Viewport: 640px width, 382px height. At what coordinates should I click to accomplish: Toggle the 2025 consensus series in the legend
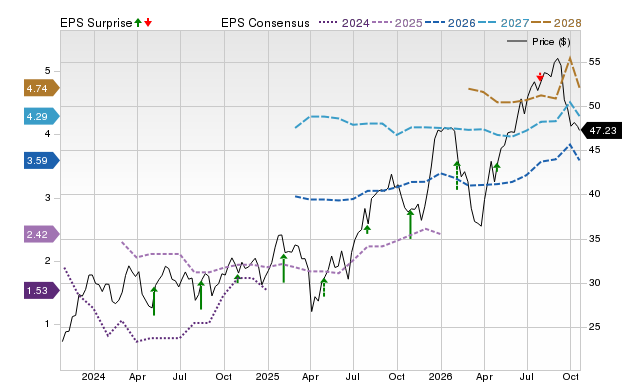[397, 23]
